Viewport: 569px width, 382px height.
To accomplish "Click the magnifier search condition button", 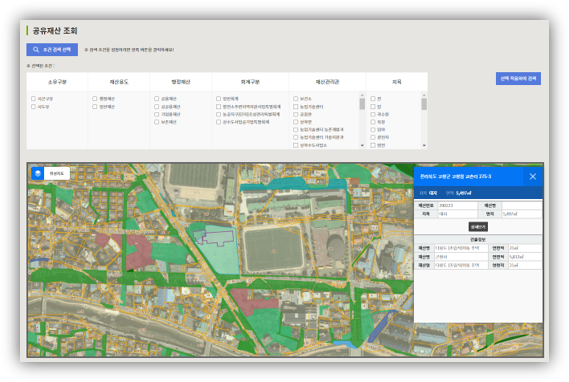I will click(x=52, y=50).
